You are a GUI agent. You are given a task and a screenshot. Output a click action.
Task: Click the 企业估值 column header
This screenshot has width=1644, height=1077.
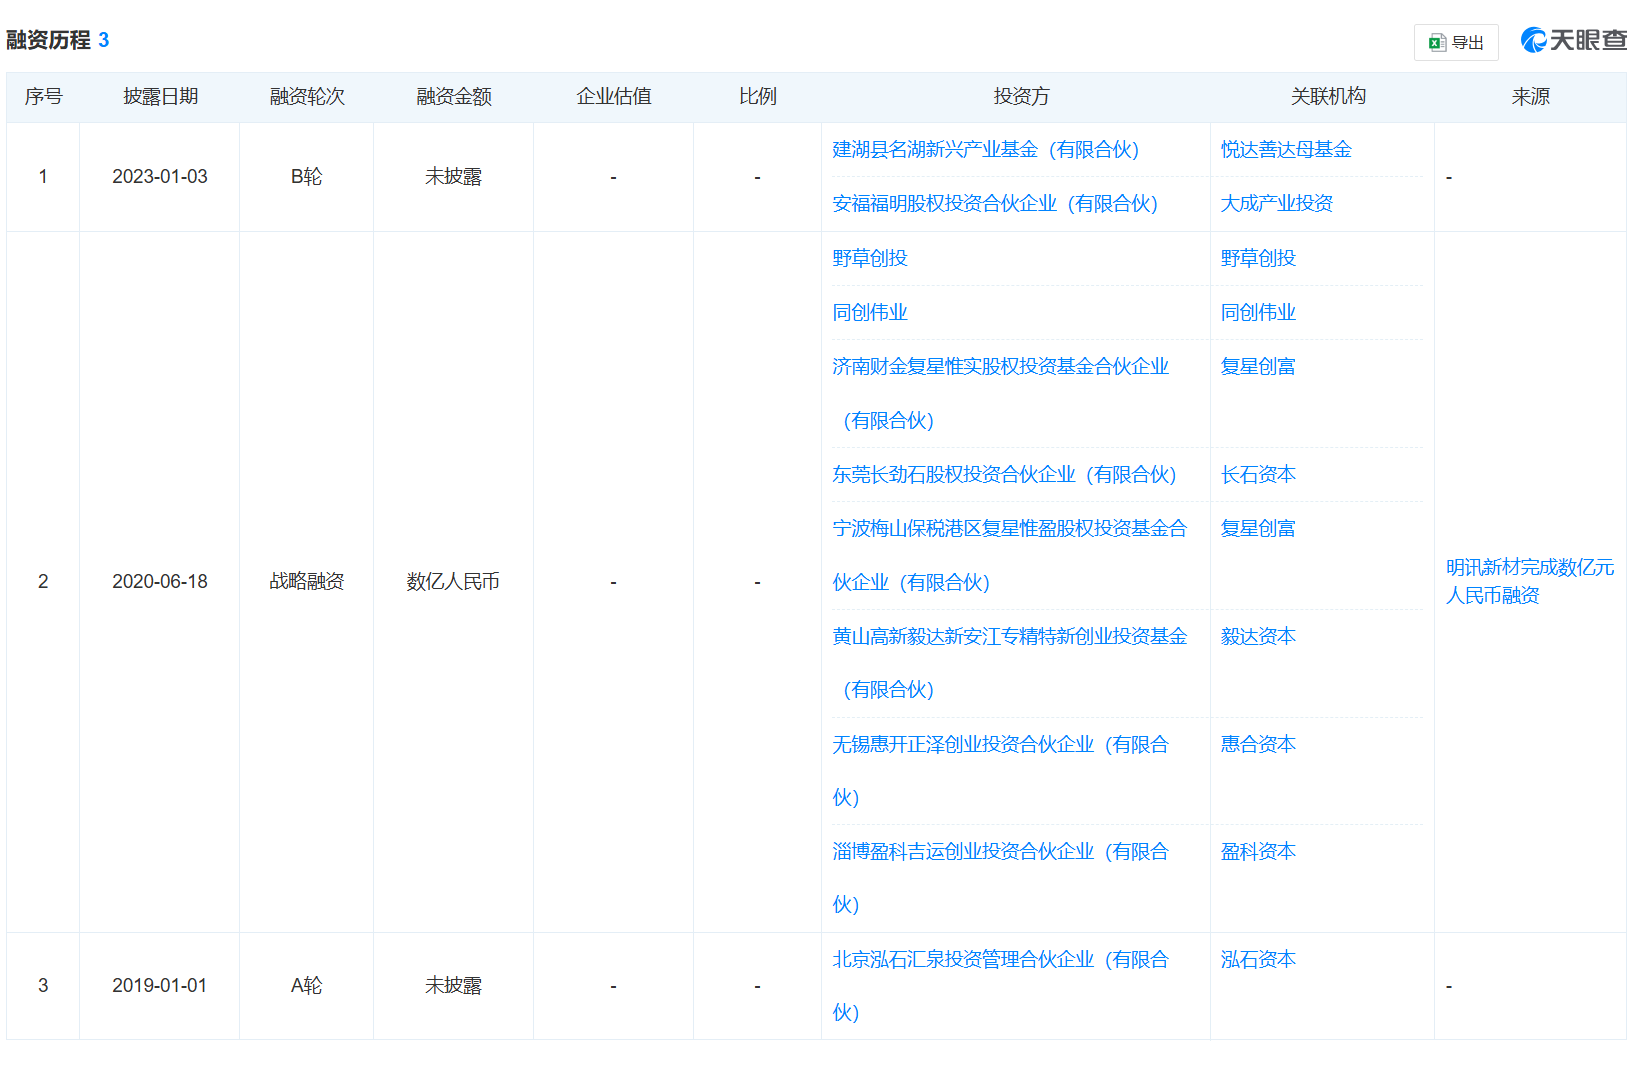pyautogui.click(x=614, y=96)
